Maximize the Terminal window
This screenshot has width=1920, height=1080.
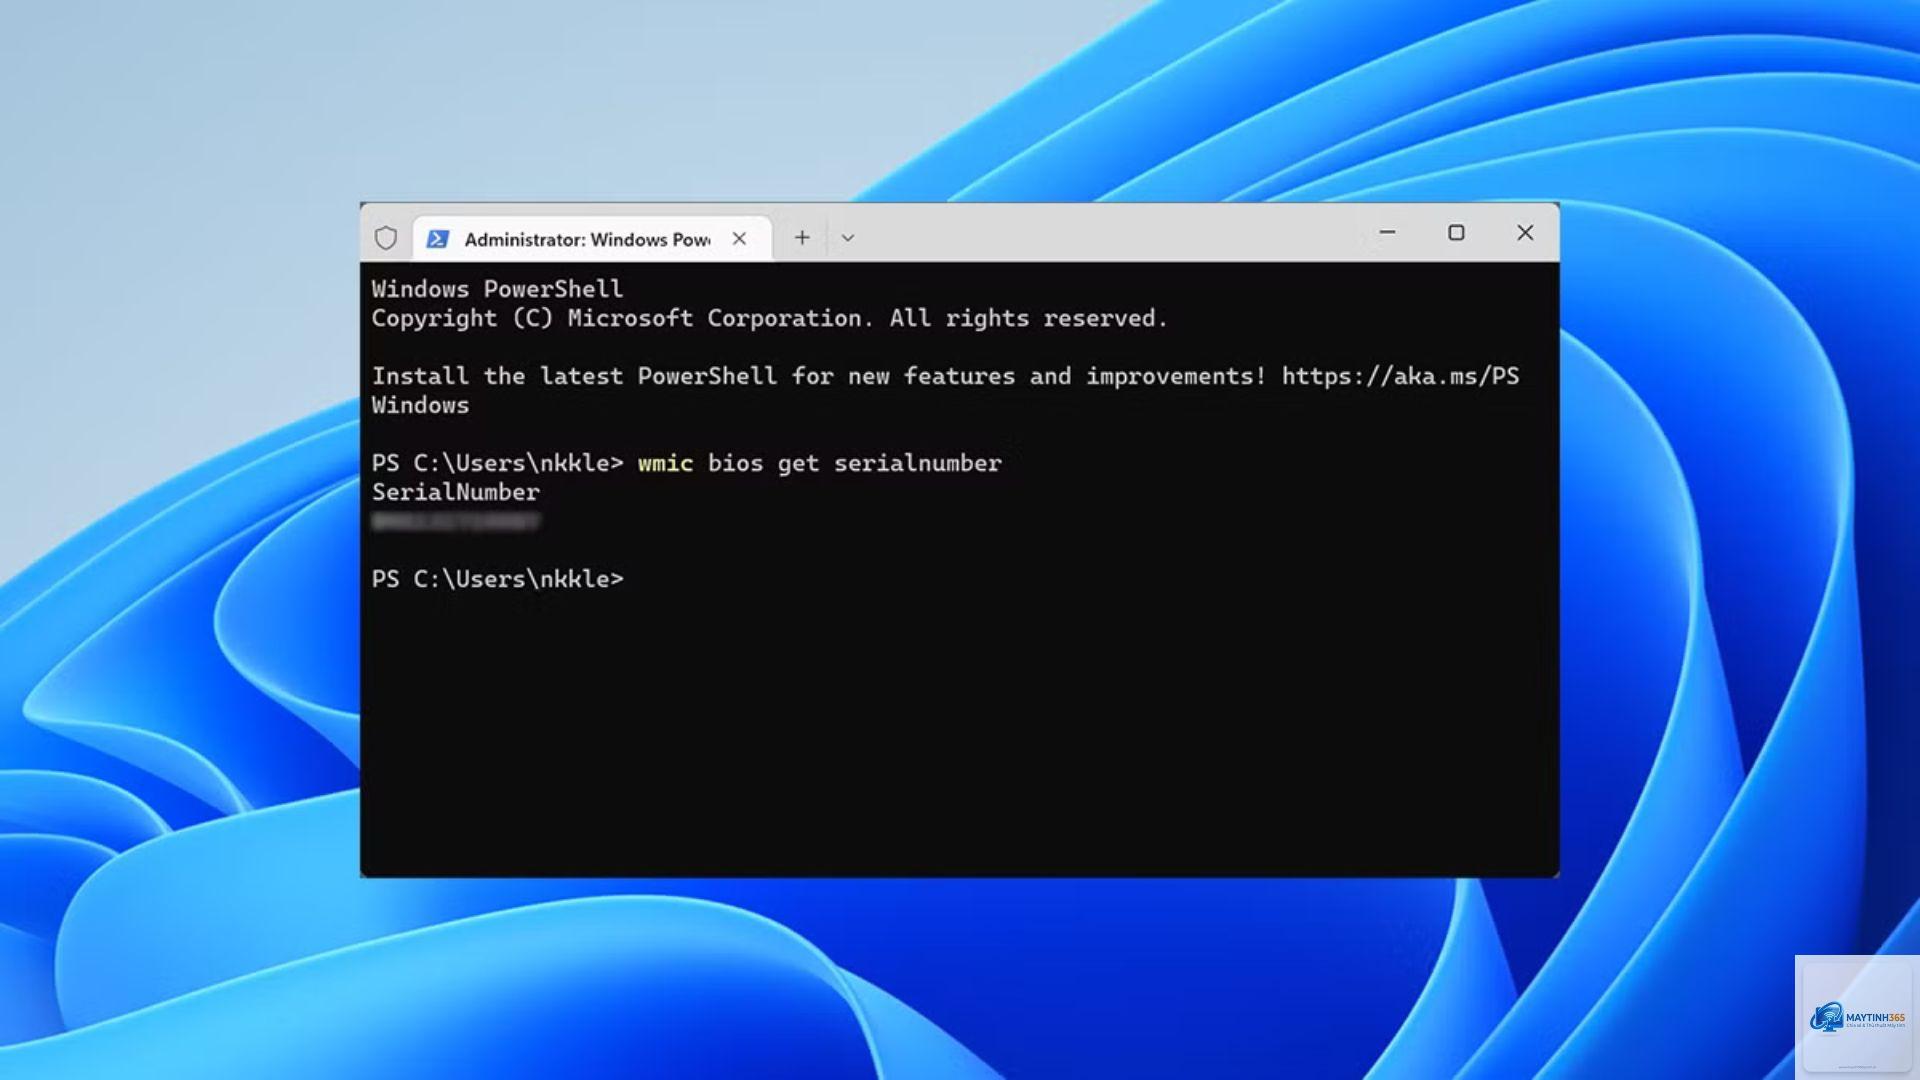point(1456,232)
